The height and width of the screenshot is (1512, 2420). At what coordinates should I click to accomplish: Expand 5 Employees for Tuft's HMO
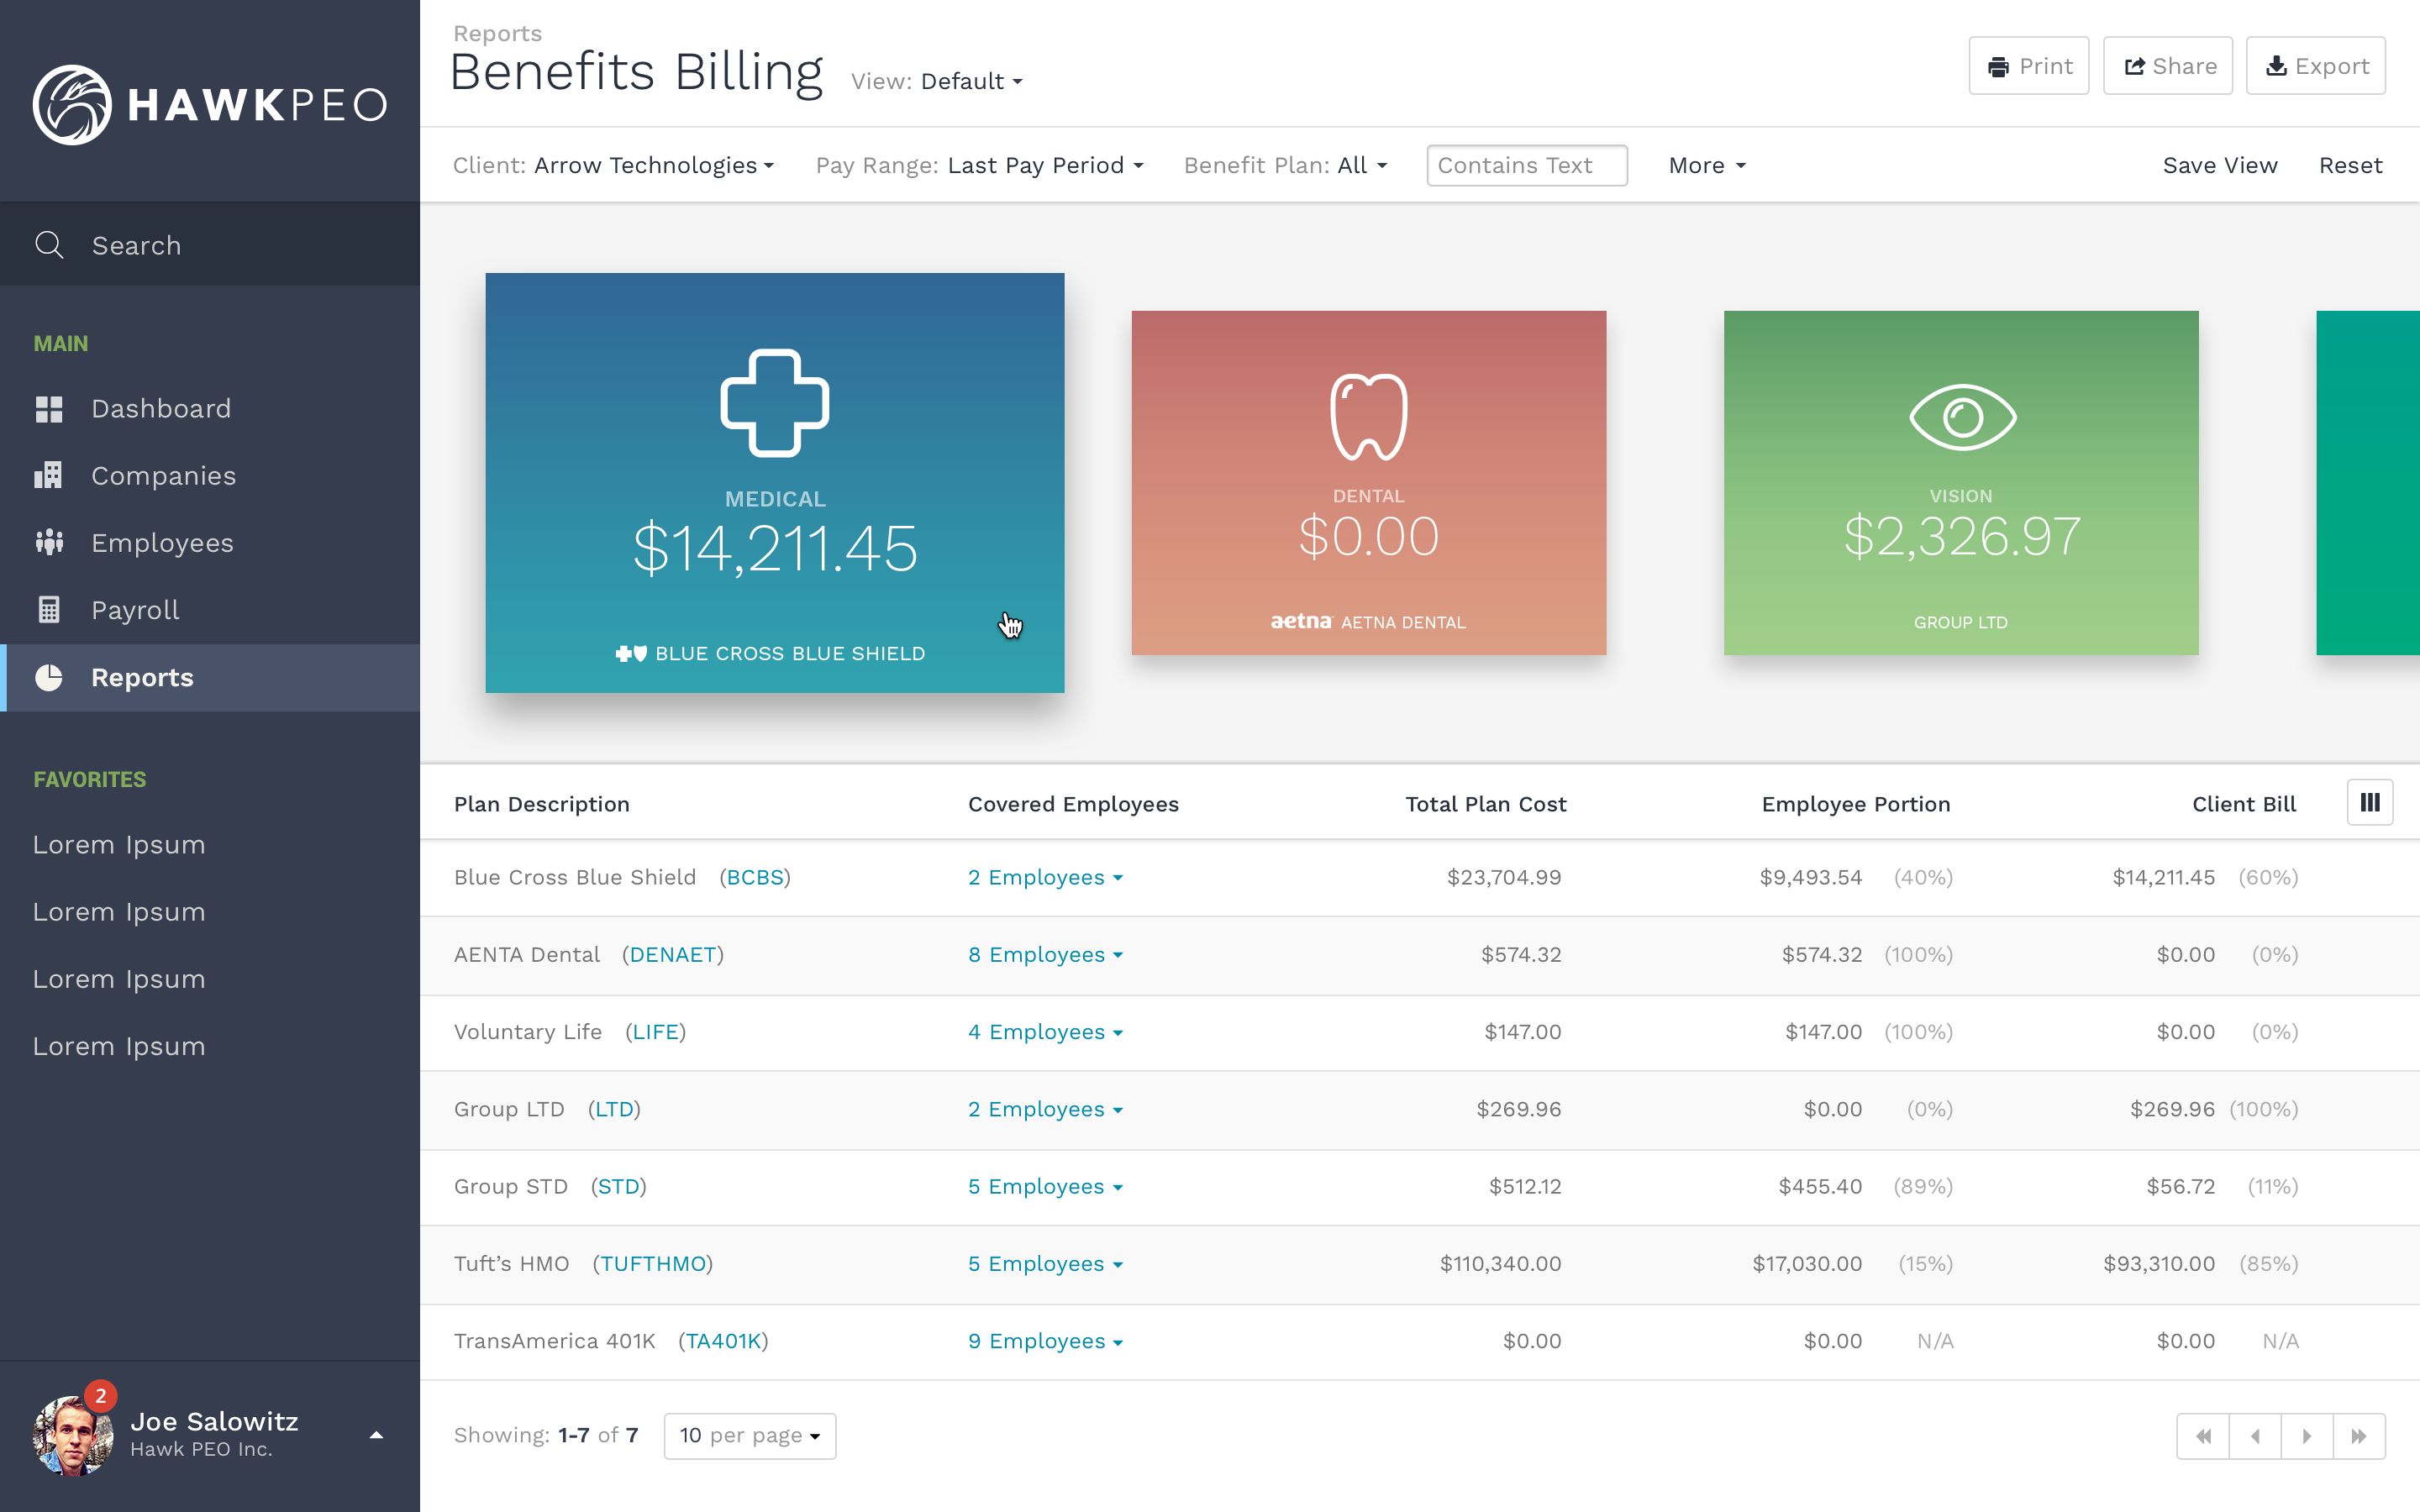1045,1264
